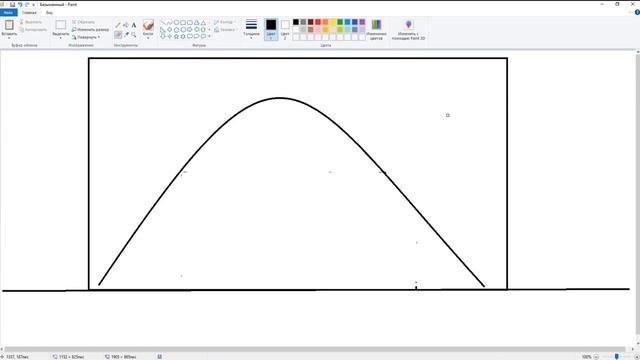Choose the Oval shape

(x=176, y=23)
